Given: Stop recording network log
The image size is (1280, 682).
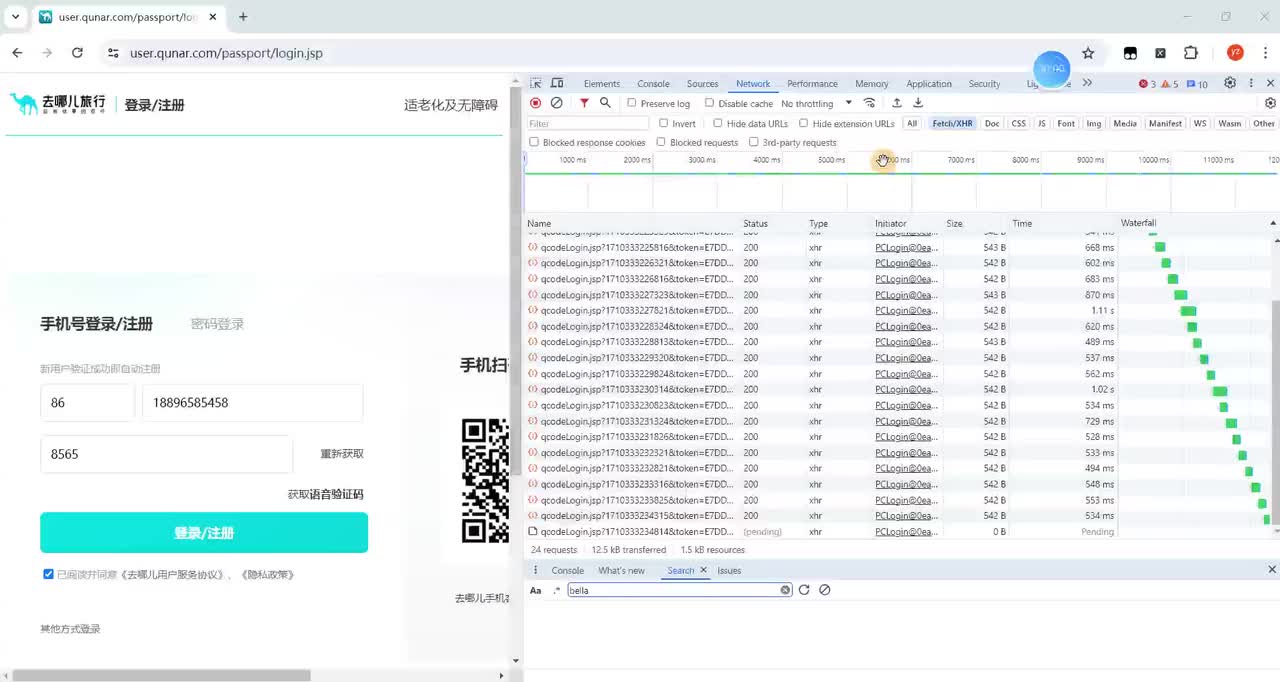Looking at the screenshot, I should [x=536, y=103].
